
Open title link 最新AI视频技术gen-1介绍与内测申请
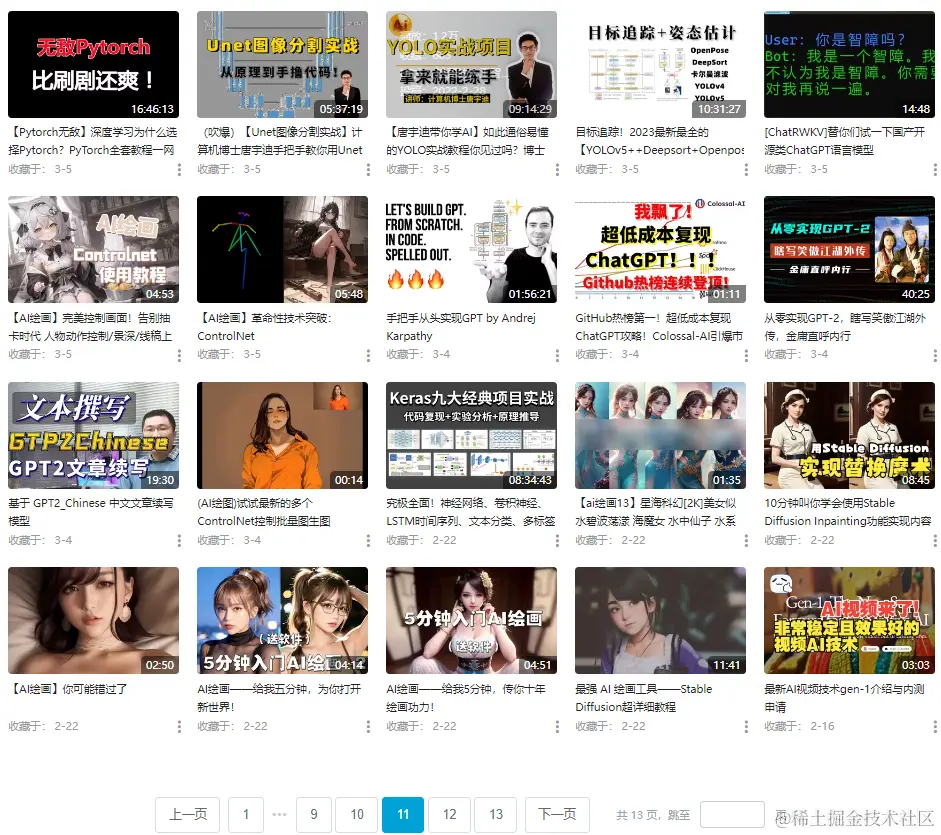(844, 698)
